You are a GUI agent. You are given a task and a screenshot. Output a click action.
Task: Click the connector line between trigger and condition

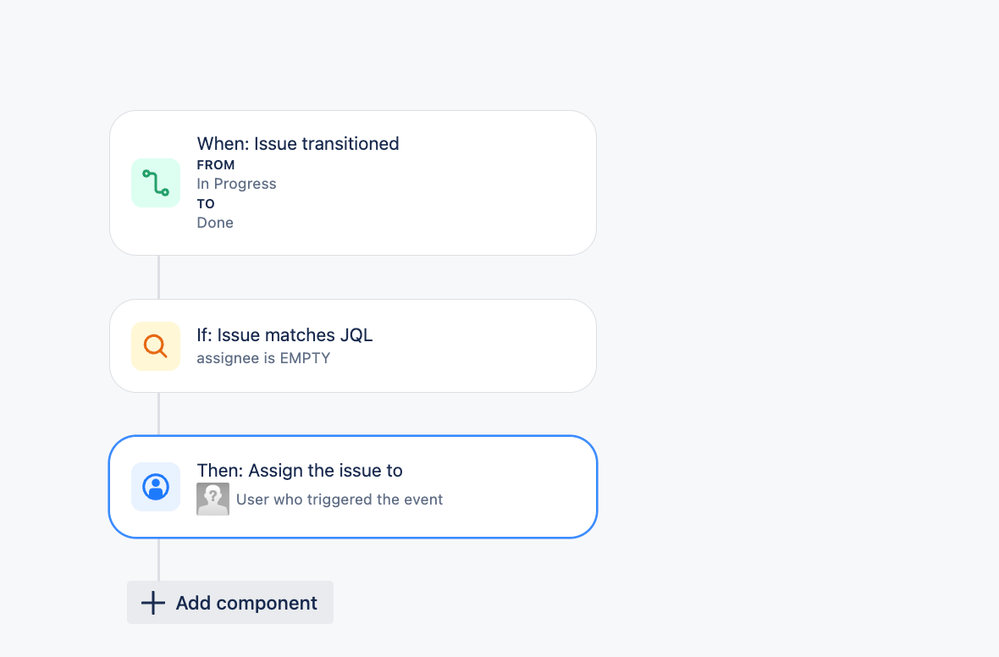point(159,277)
